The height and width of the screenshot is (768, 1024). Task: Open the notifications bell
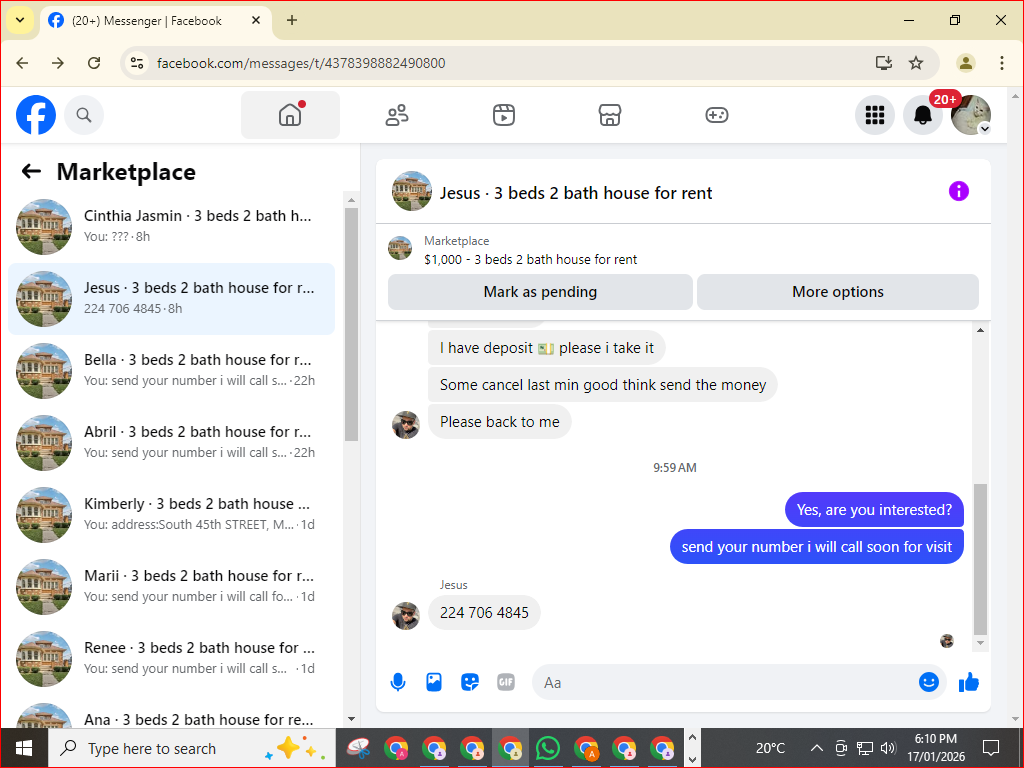click(922, 115)
